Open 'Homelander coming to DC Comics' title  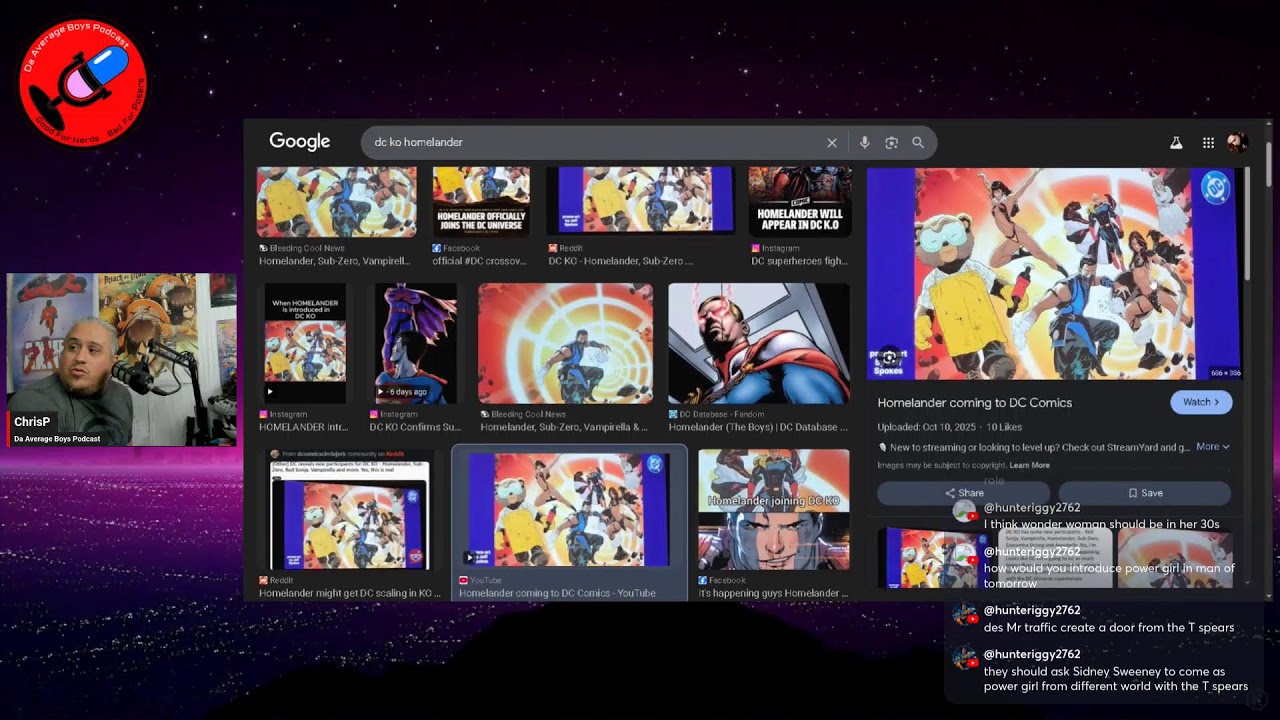[974, 403]
